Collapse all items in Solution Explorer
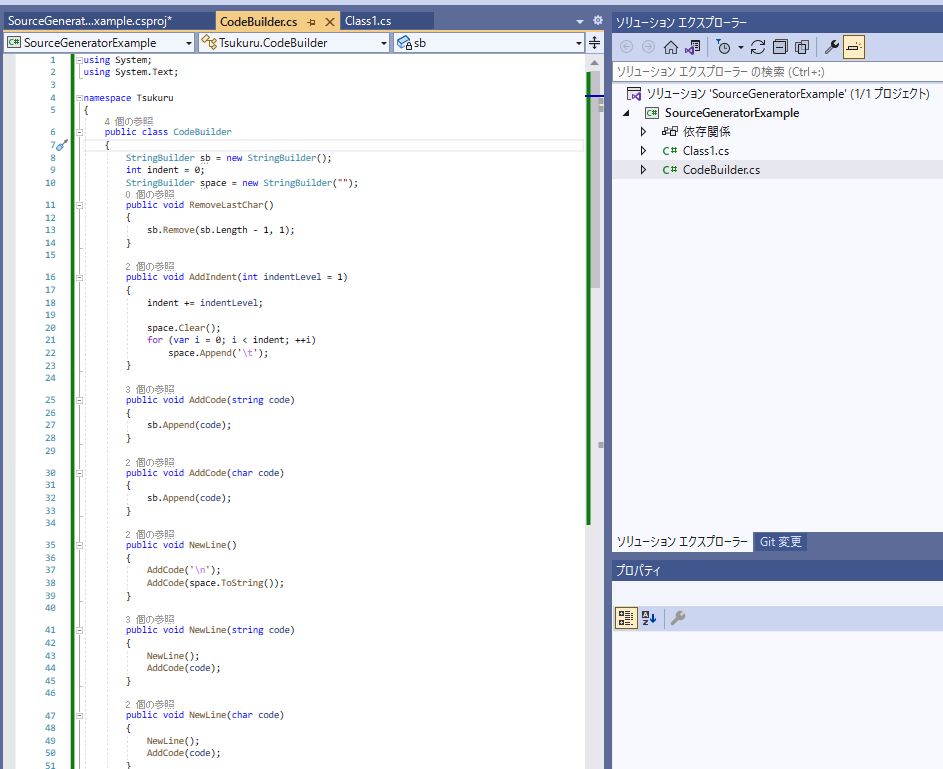The width and height of the screenshot is (943, 769). tap(781, 48)
